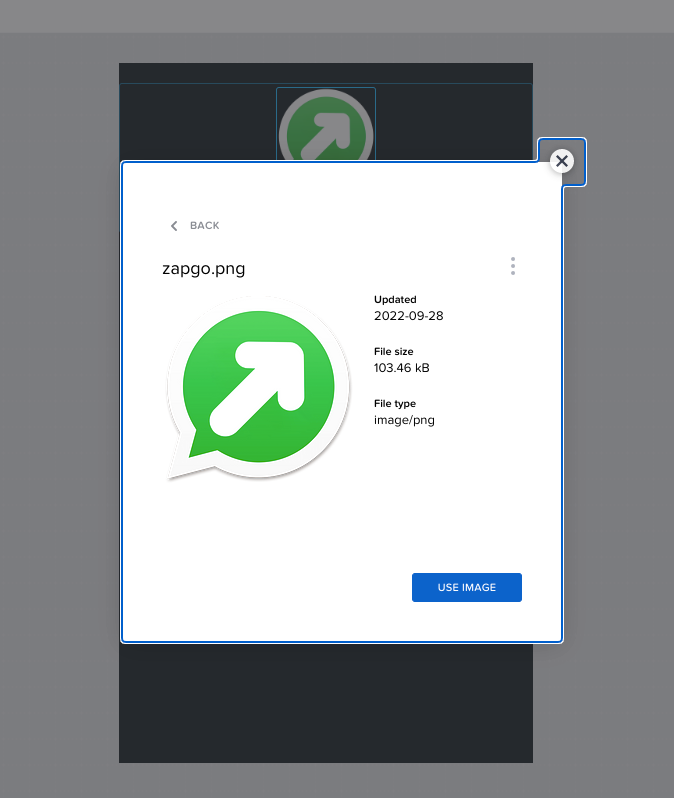This screenshot has width=674, height=798.
Task: Go back using the BACK link
Action: pos(195,225)
